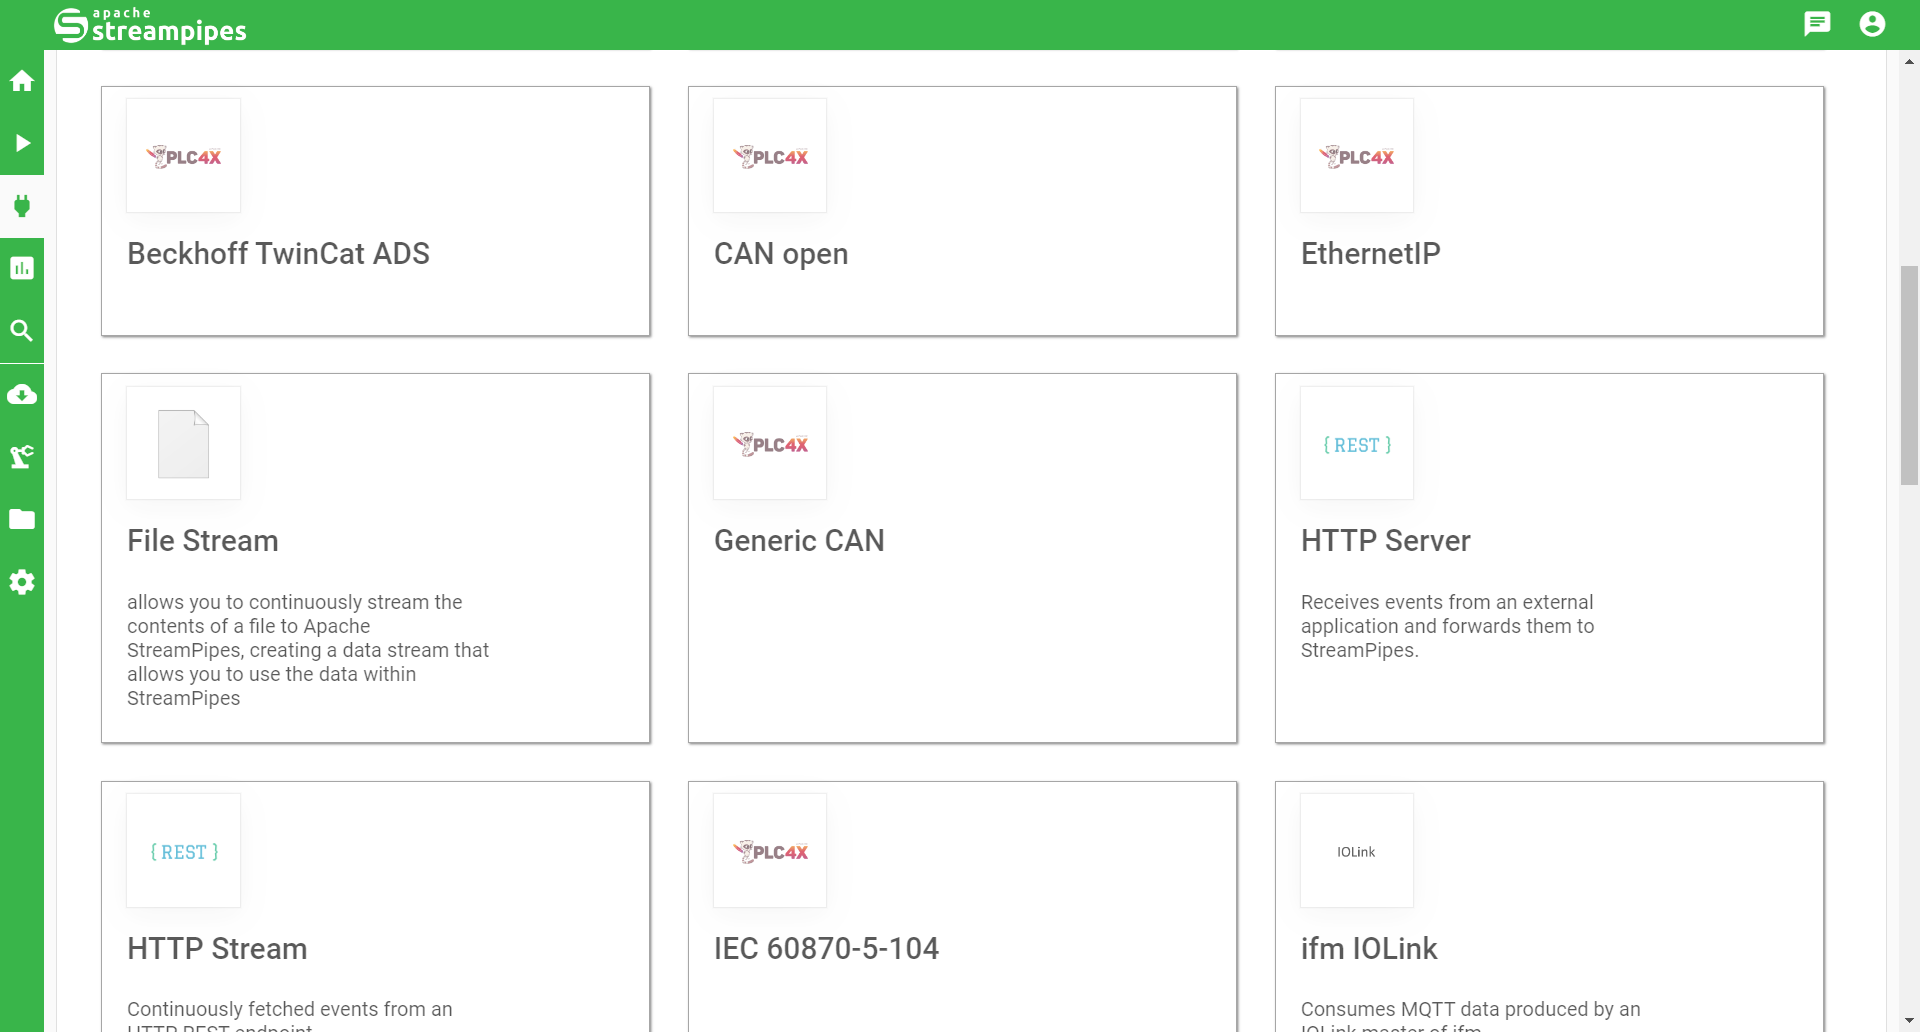Viewport: 1920px width, 1032px height.
Task: Open Data Explorer magnifier icon
Action: (22, 331)
